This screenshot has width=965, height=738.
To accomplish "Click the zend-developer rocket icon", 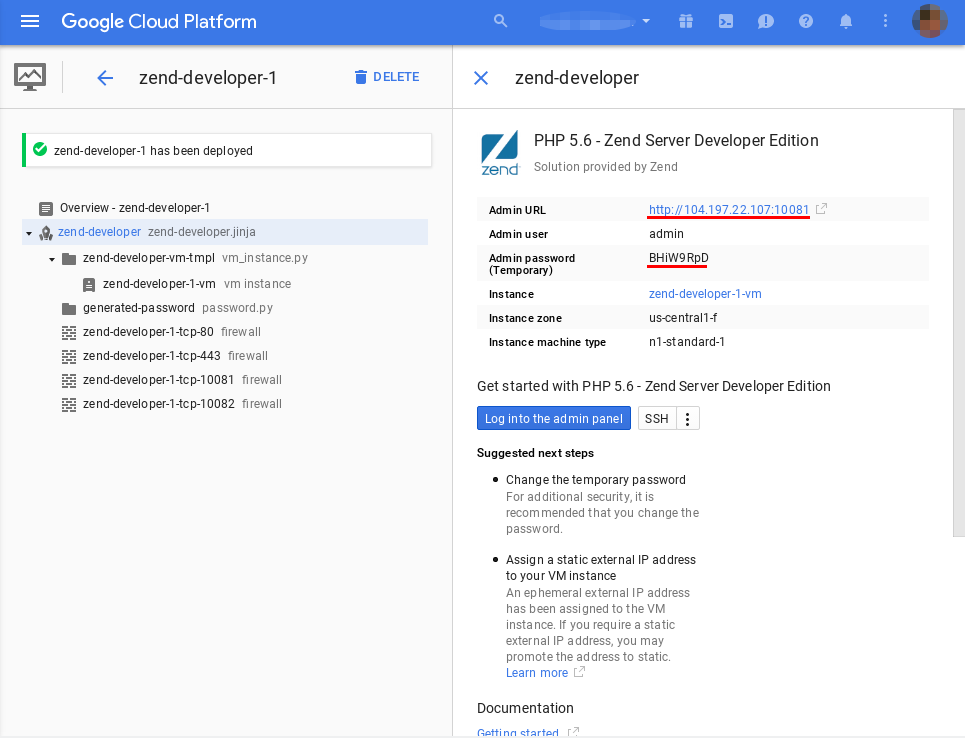I will pos(46,233).
